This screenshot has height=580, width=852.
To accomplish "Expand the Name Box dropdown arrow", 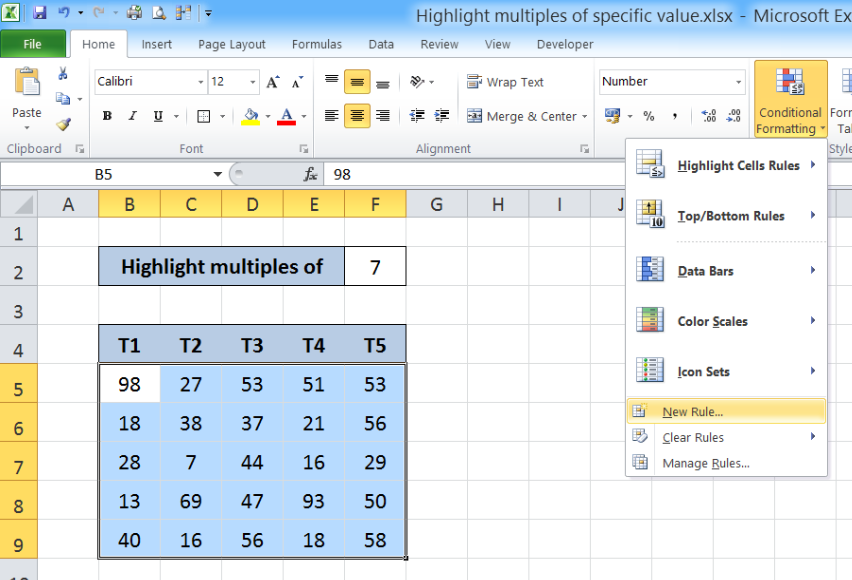I will (217, 174).
